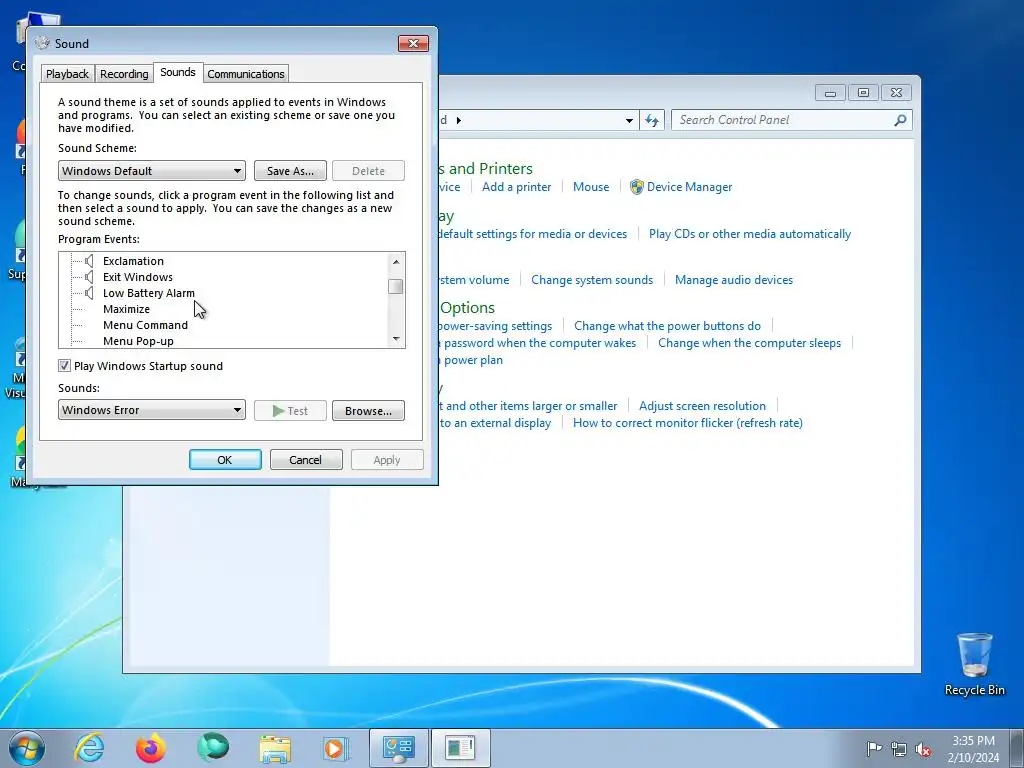The width and height of the screenshot is (1024, 768).
Task: Select the Sounds tab
Action: (178, 72)
